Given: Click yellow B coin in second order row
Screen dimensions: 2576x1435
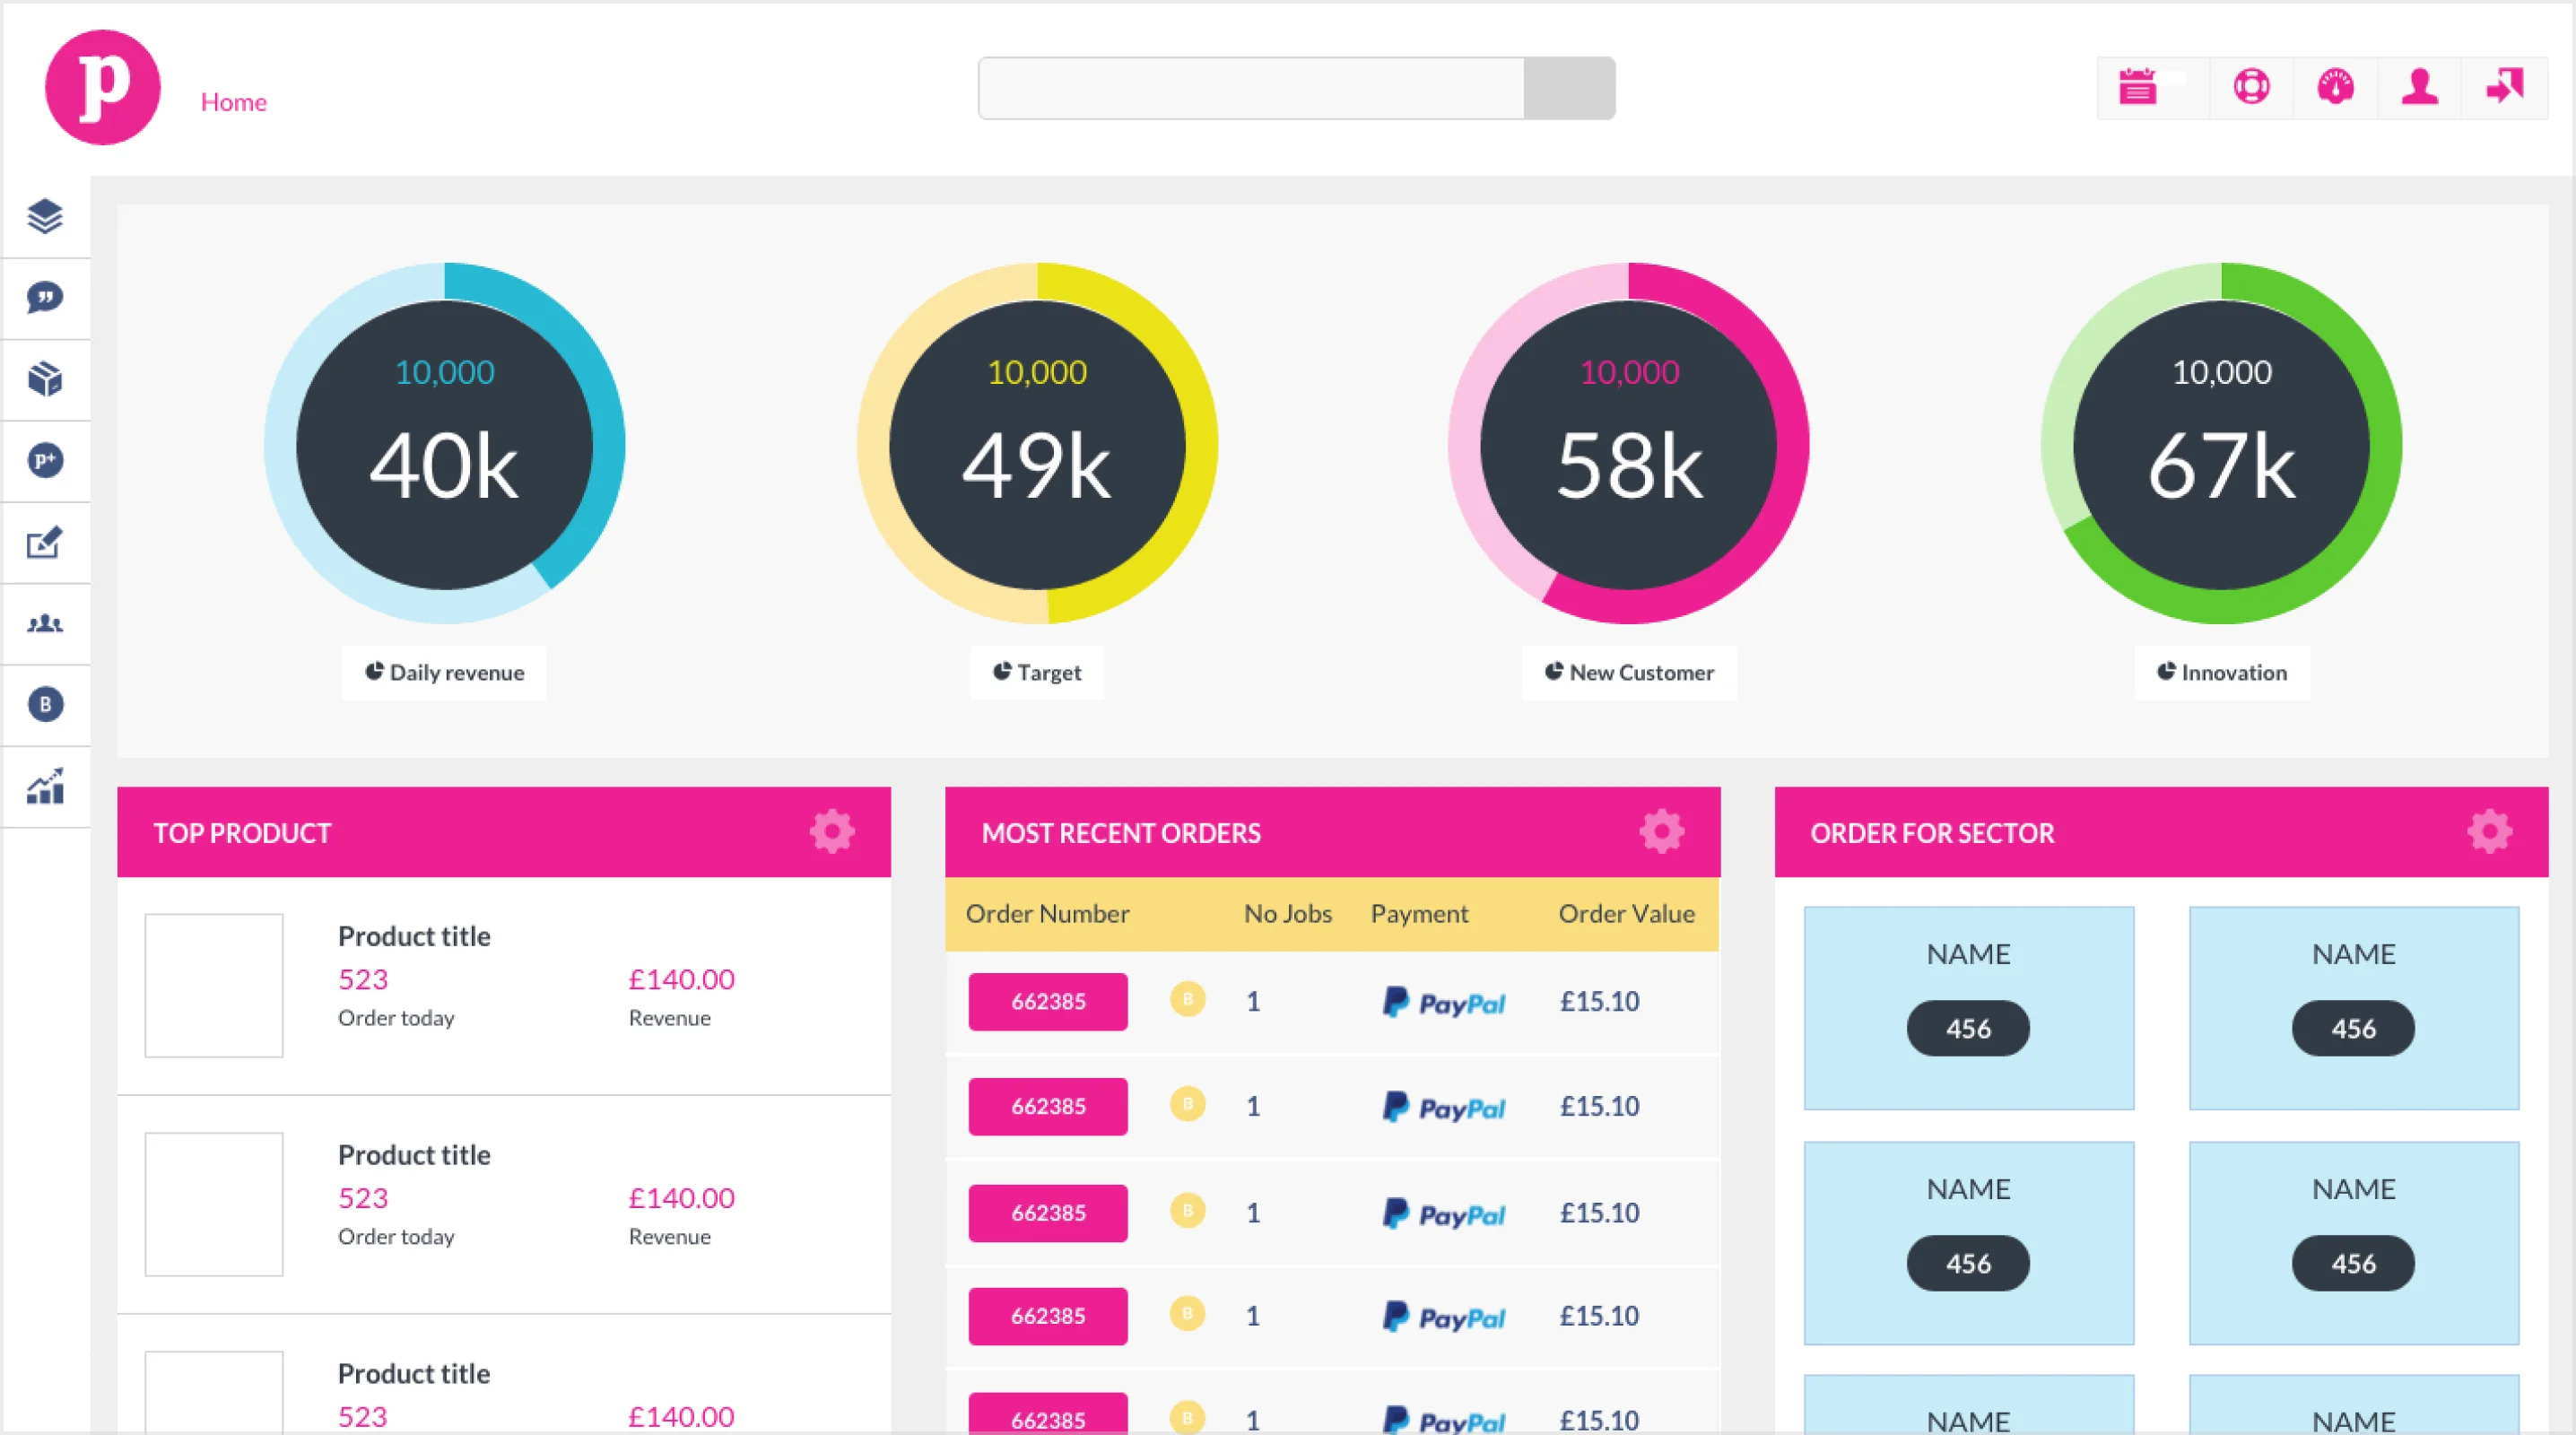Looking at the screenshot, I should [x=1188, y=1104].
